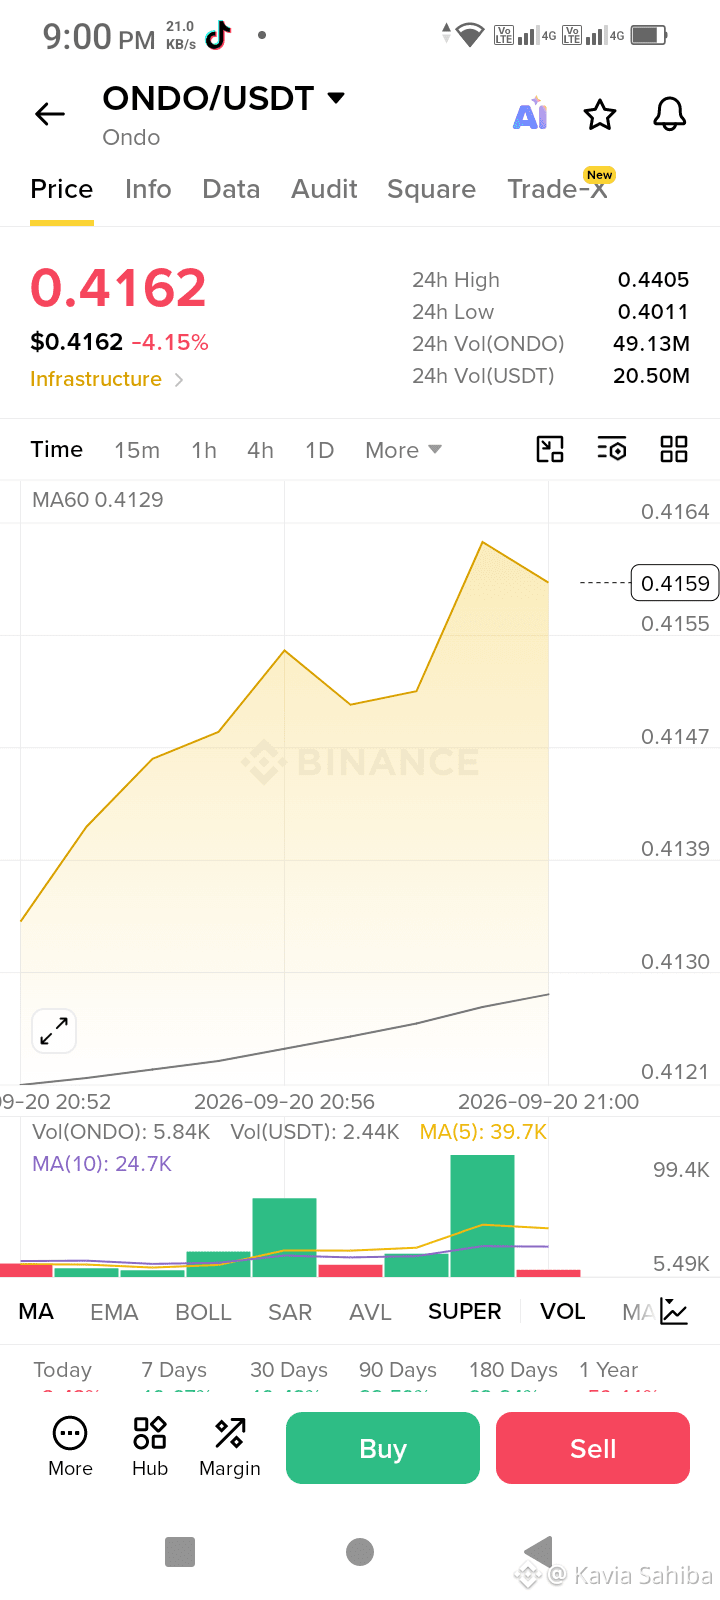
Task: Tap the back arrow icon
Action: [x=50, y=114]
